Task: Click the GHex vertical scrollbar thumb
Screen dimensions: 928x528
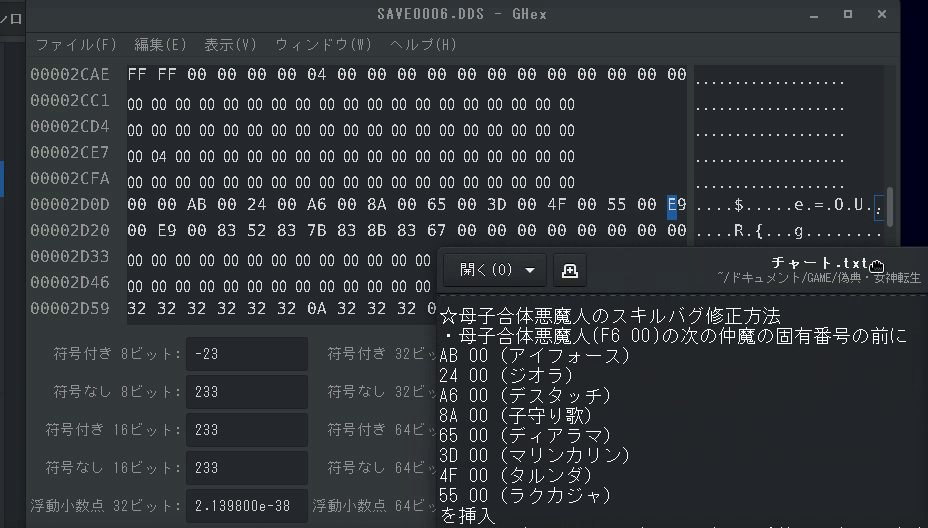Action: (x=889, y=206)
